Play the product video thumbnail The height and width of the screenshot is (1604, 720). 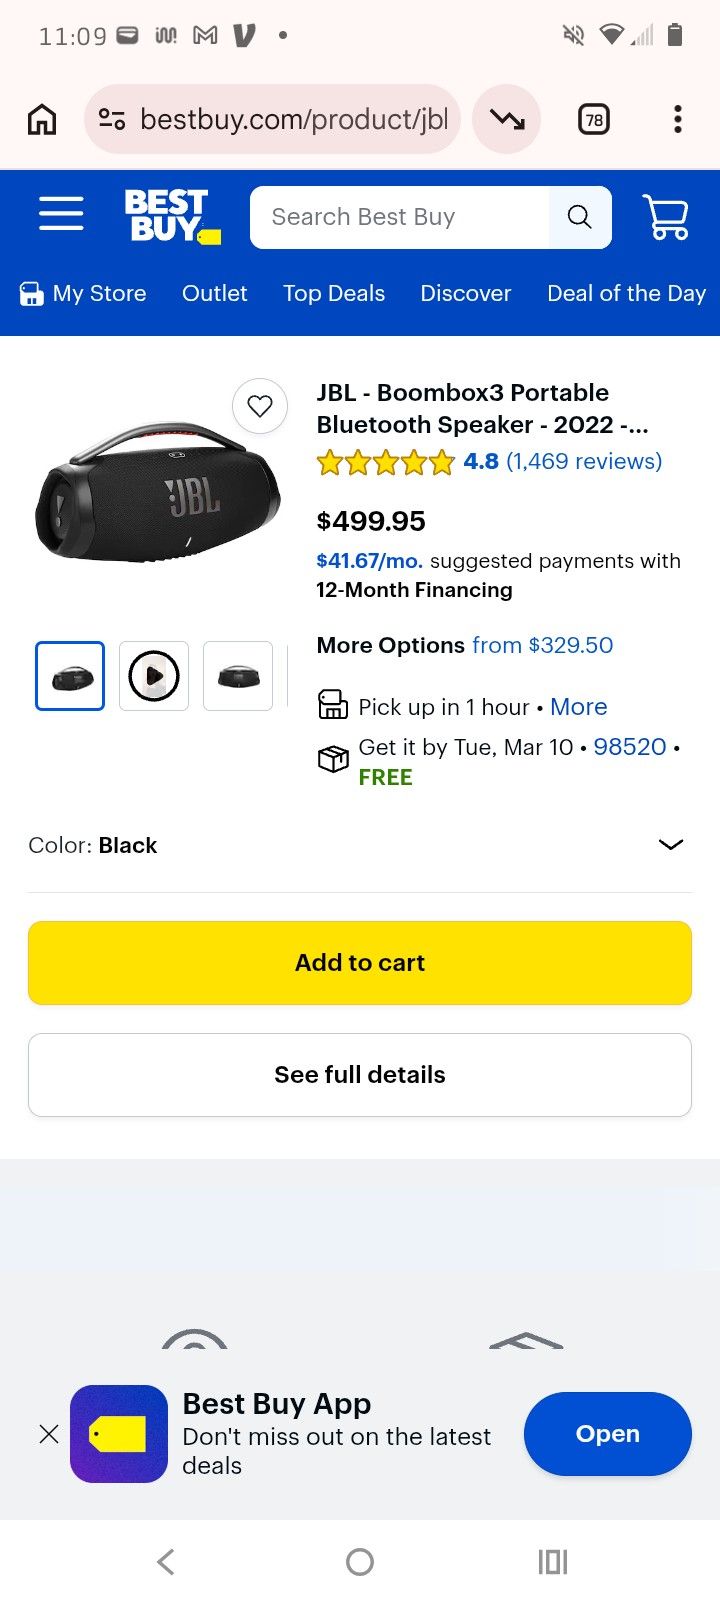tap(154, 676)
